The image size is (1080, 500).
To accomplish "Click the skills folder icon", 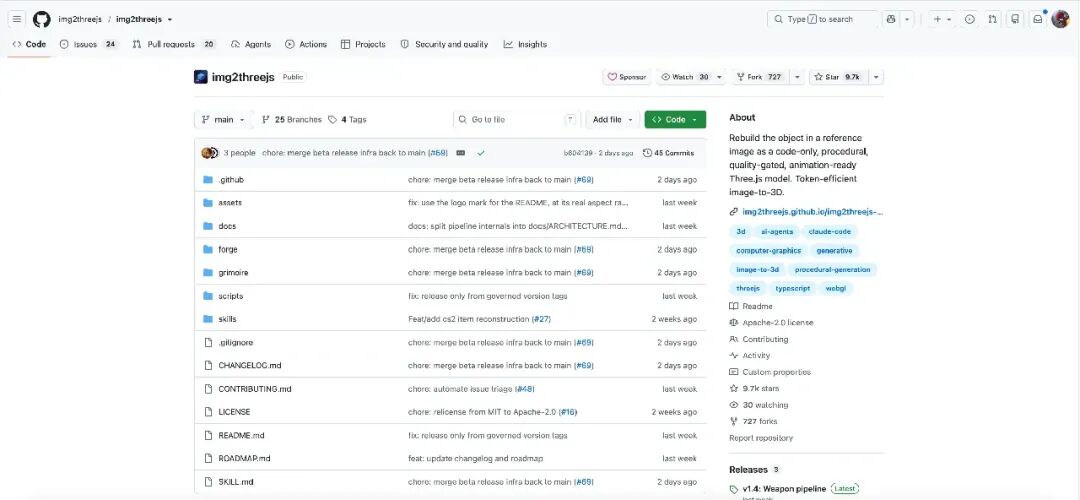I will (208, 319).
